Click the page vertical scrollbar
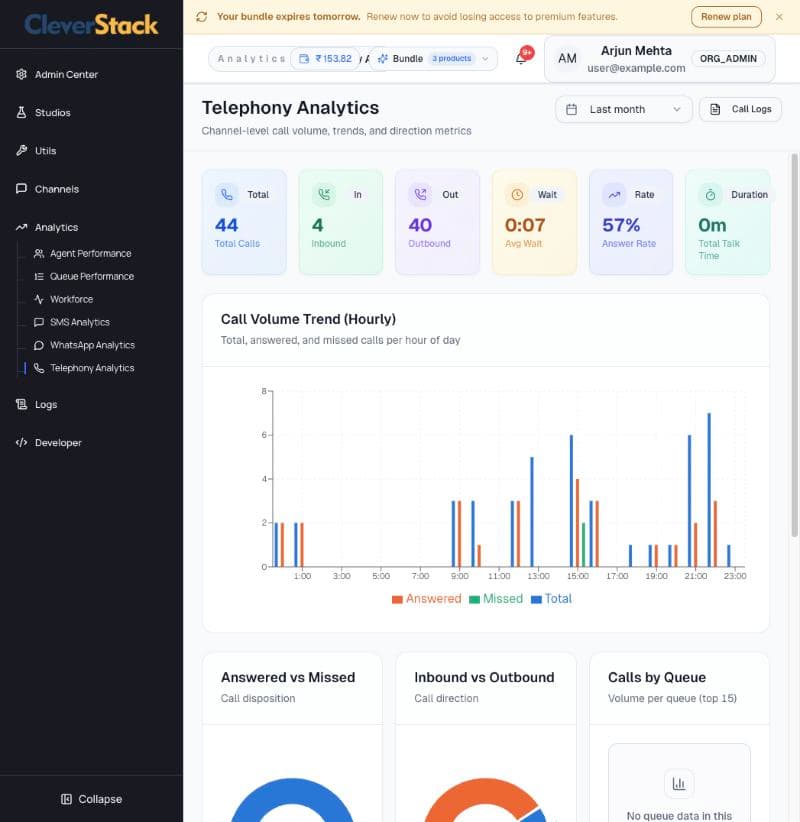800x822 pixels. point(795,345)
